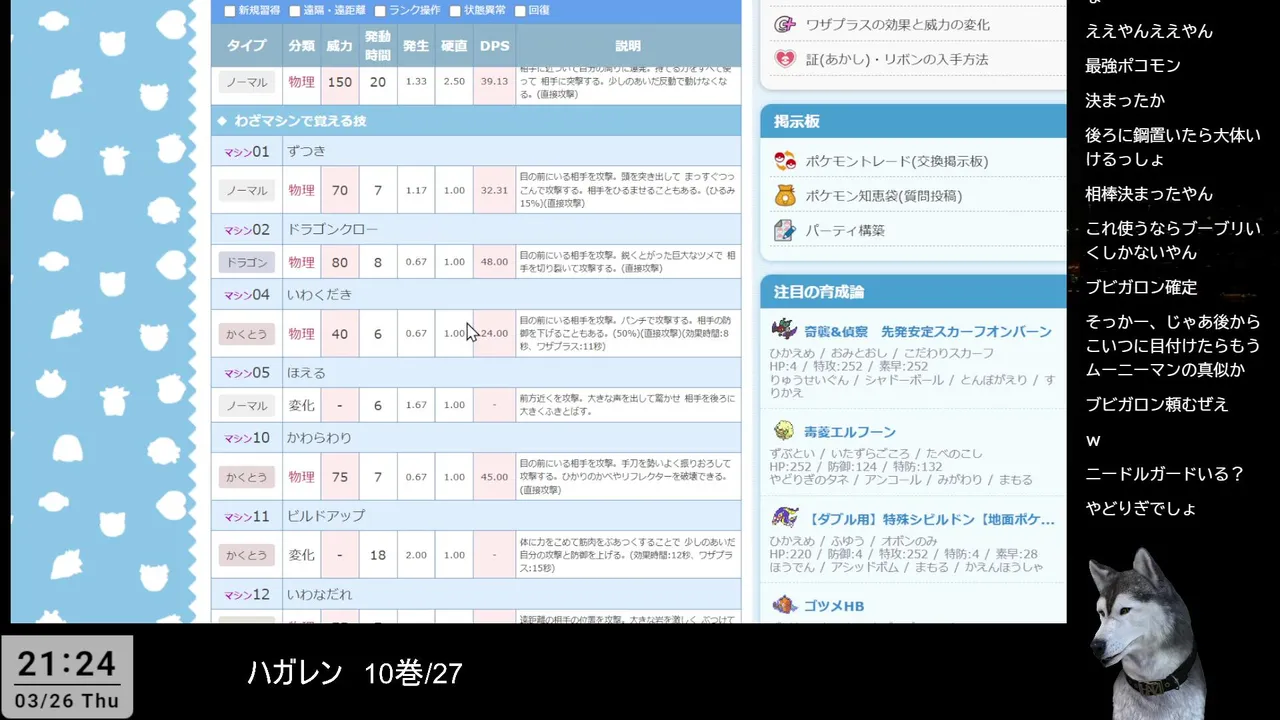Click move name いわなだれ
The width and height of the screenshot is (1280, 720).
coord(319,594)
